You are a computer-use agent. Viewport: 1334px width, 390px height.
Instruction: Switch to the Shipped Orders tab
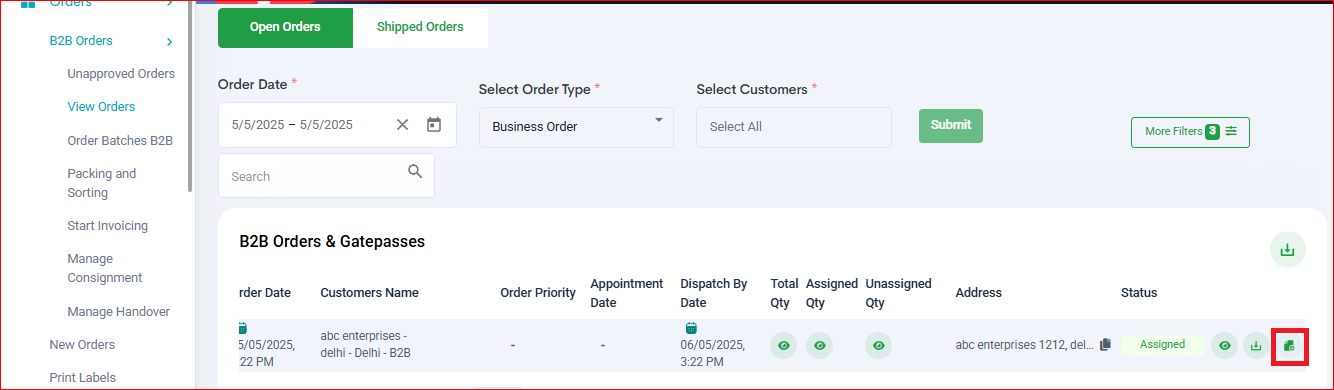(x=420, y=27)
